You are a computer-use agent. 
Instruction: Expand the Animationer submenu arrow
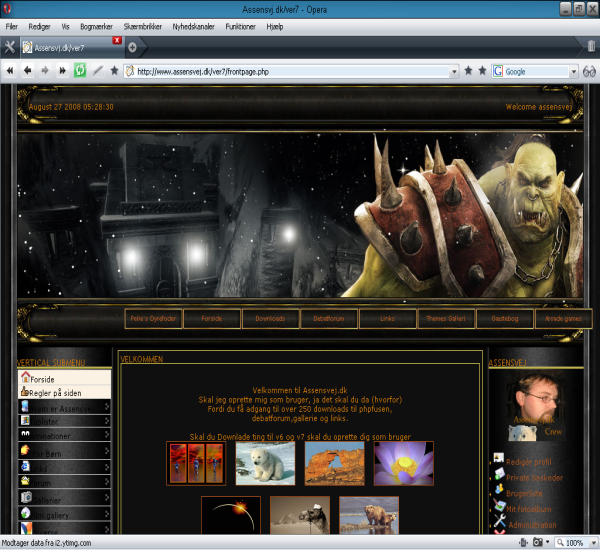pos(107,435)
